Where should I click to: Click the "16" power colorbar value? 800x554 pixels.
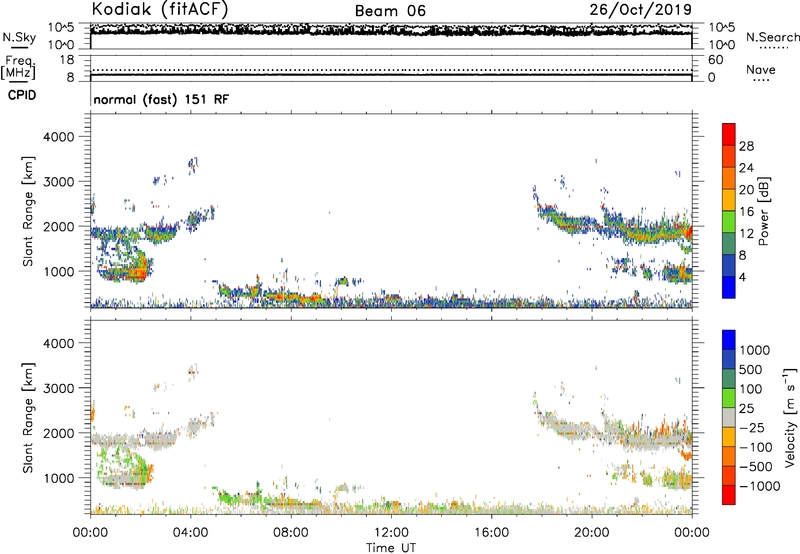click(x=746, y=212)
